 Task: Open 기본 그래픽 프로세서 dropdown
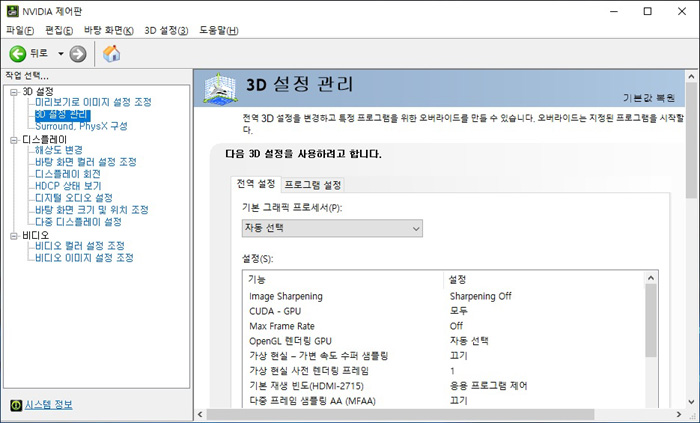pyautogui.click(x=332, y=228)
